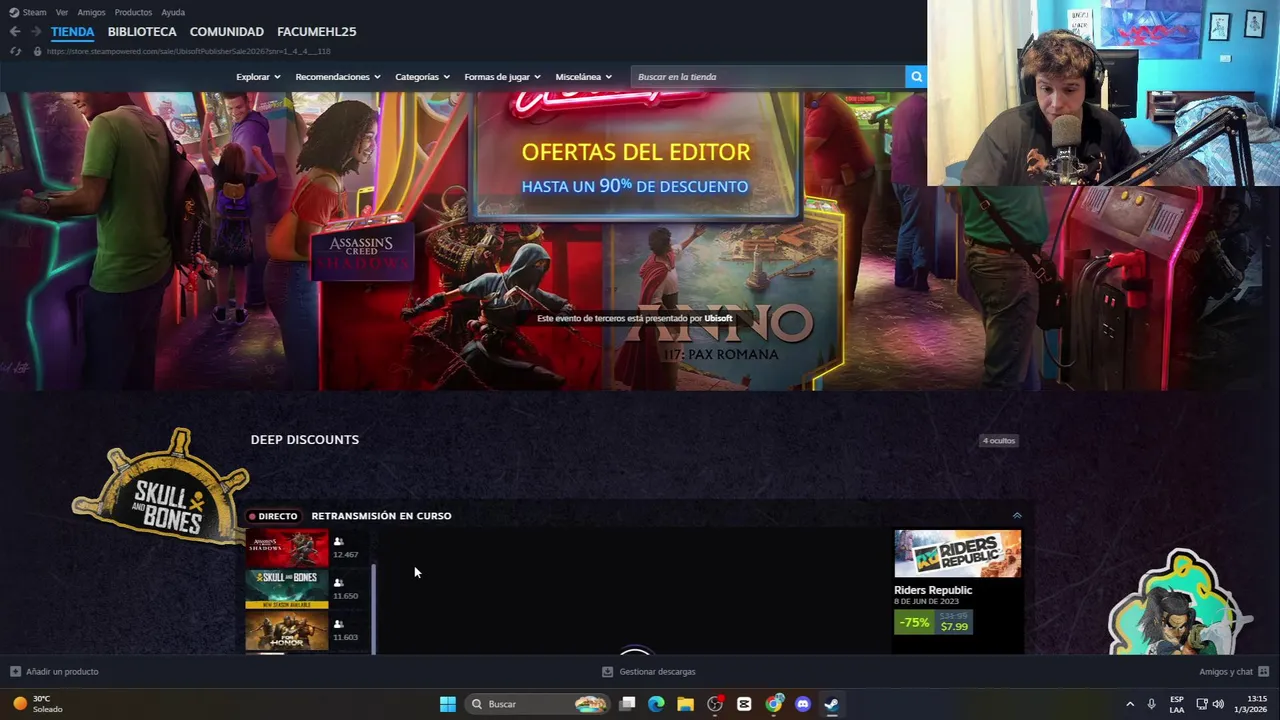Click the -75% discount badge
This screenshot has width=1280, height=720.
click(914, 622)
